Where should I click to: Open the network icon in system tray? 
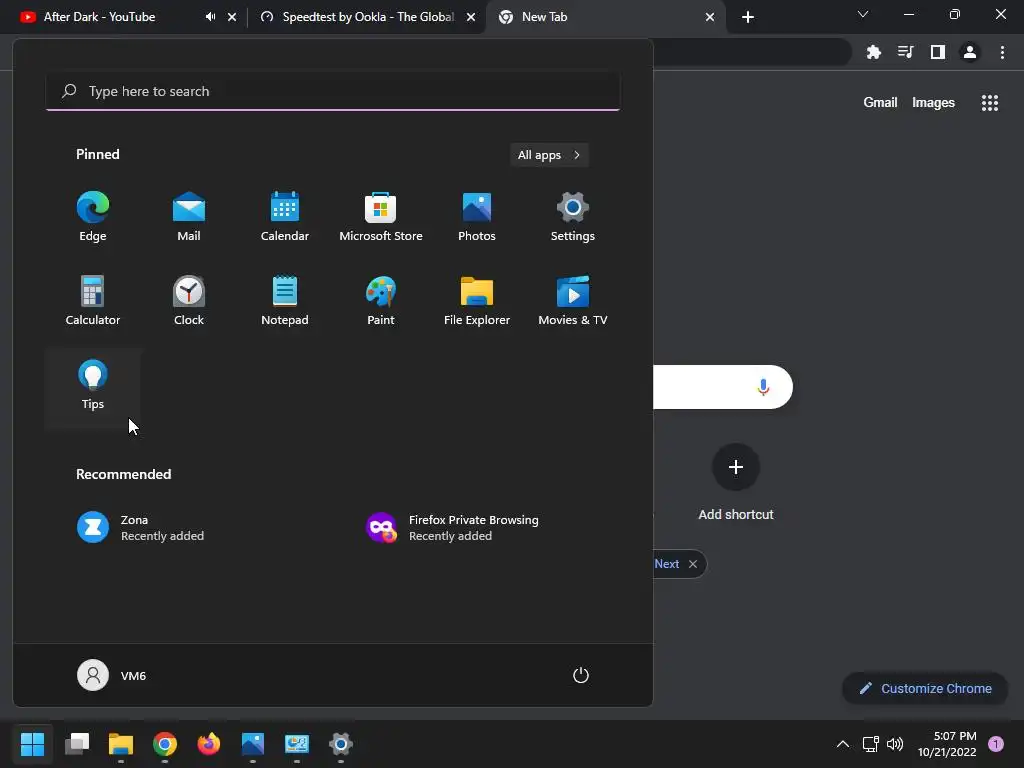pos(871,744)
